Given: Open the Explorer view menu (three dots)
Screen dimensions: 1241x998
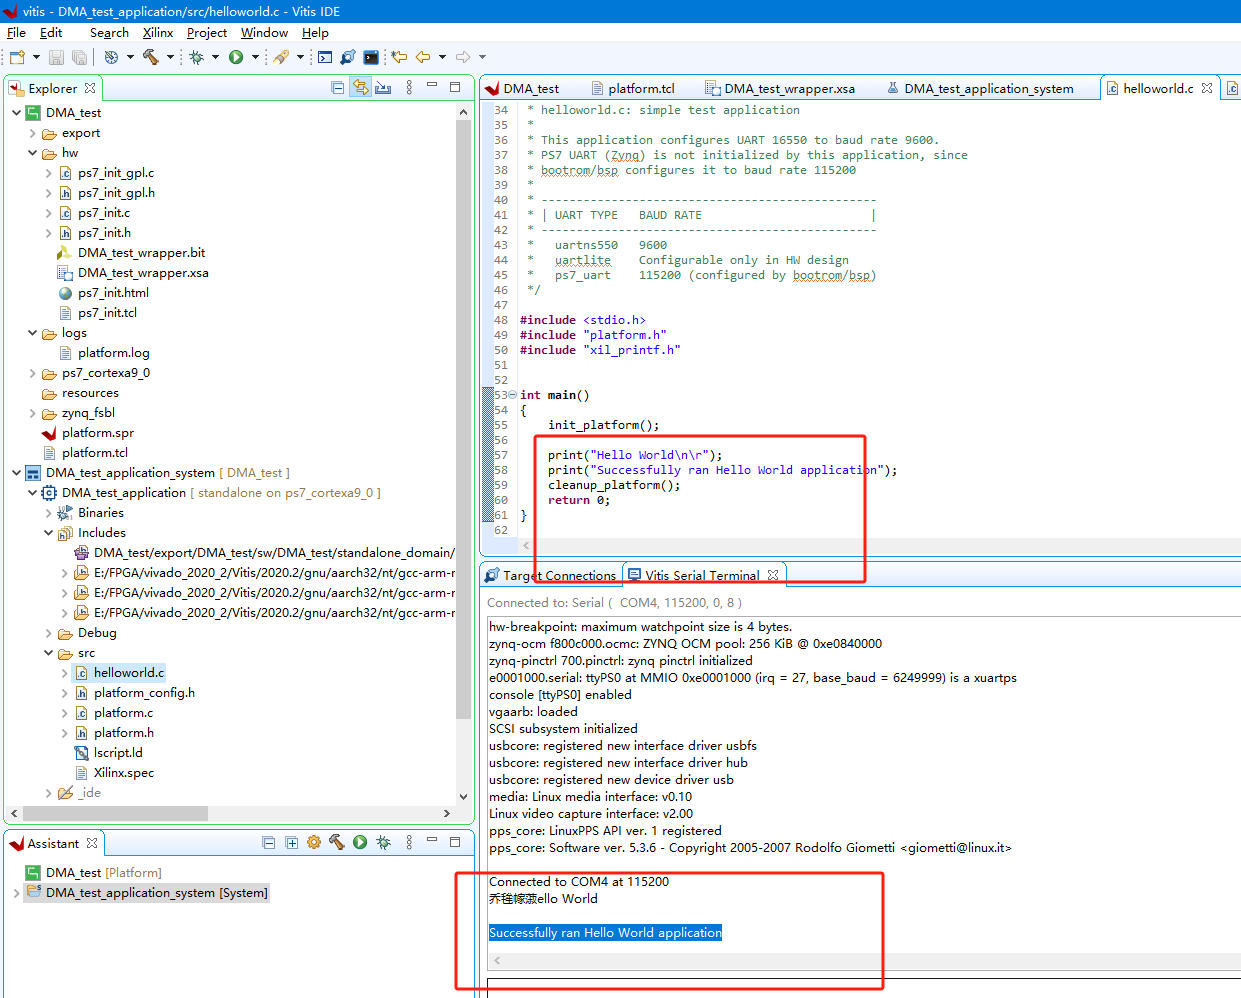Looking at the screenshot, I should (x=409, y=88).
